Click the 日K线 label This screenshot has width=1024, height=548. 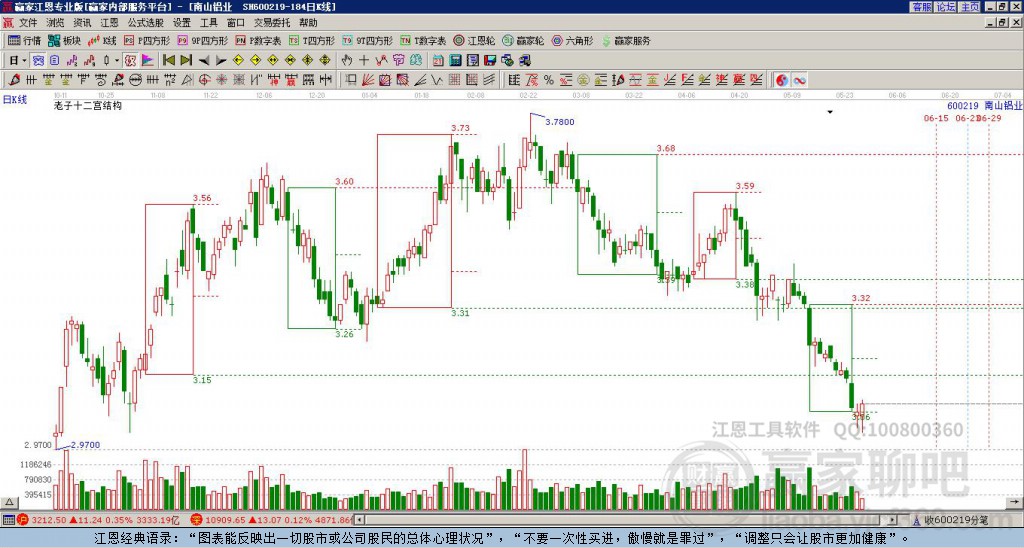pos(15,100)
